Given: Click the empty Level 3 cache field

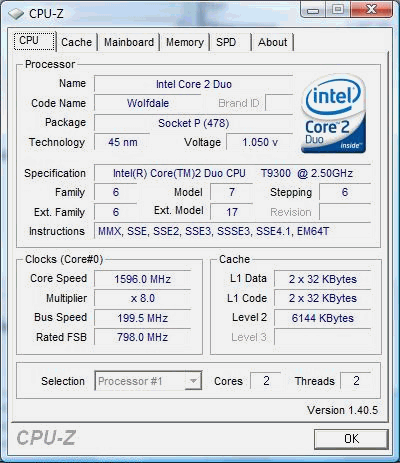Looking at the screenshot, I should (x=323, y=337).
